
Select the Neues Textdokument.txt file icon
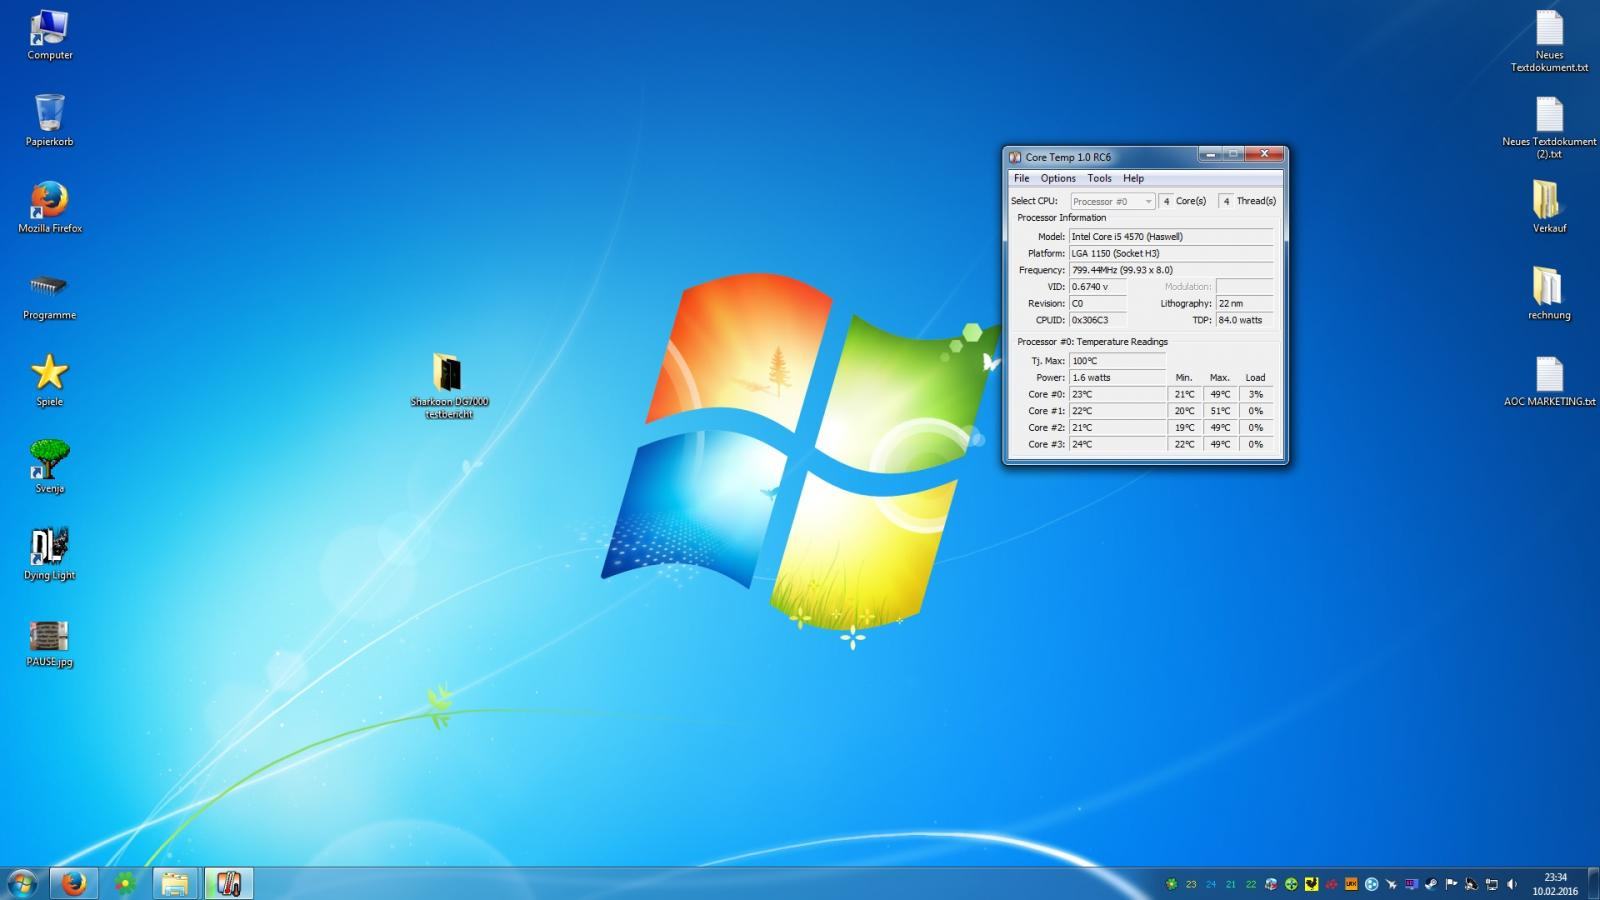click(1549, 41)
